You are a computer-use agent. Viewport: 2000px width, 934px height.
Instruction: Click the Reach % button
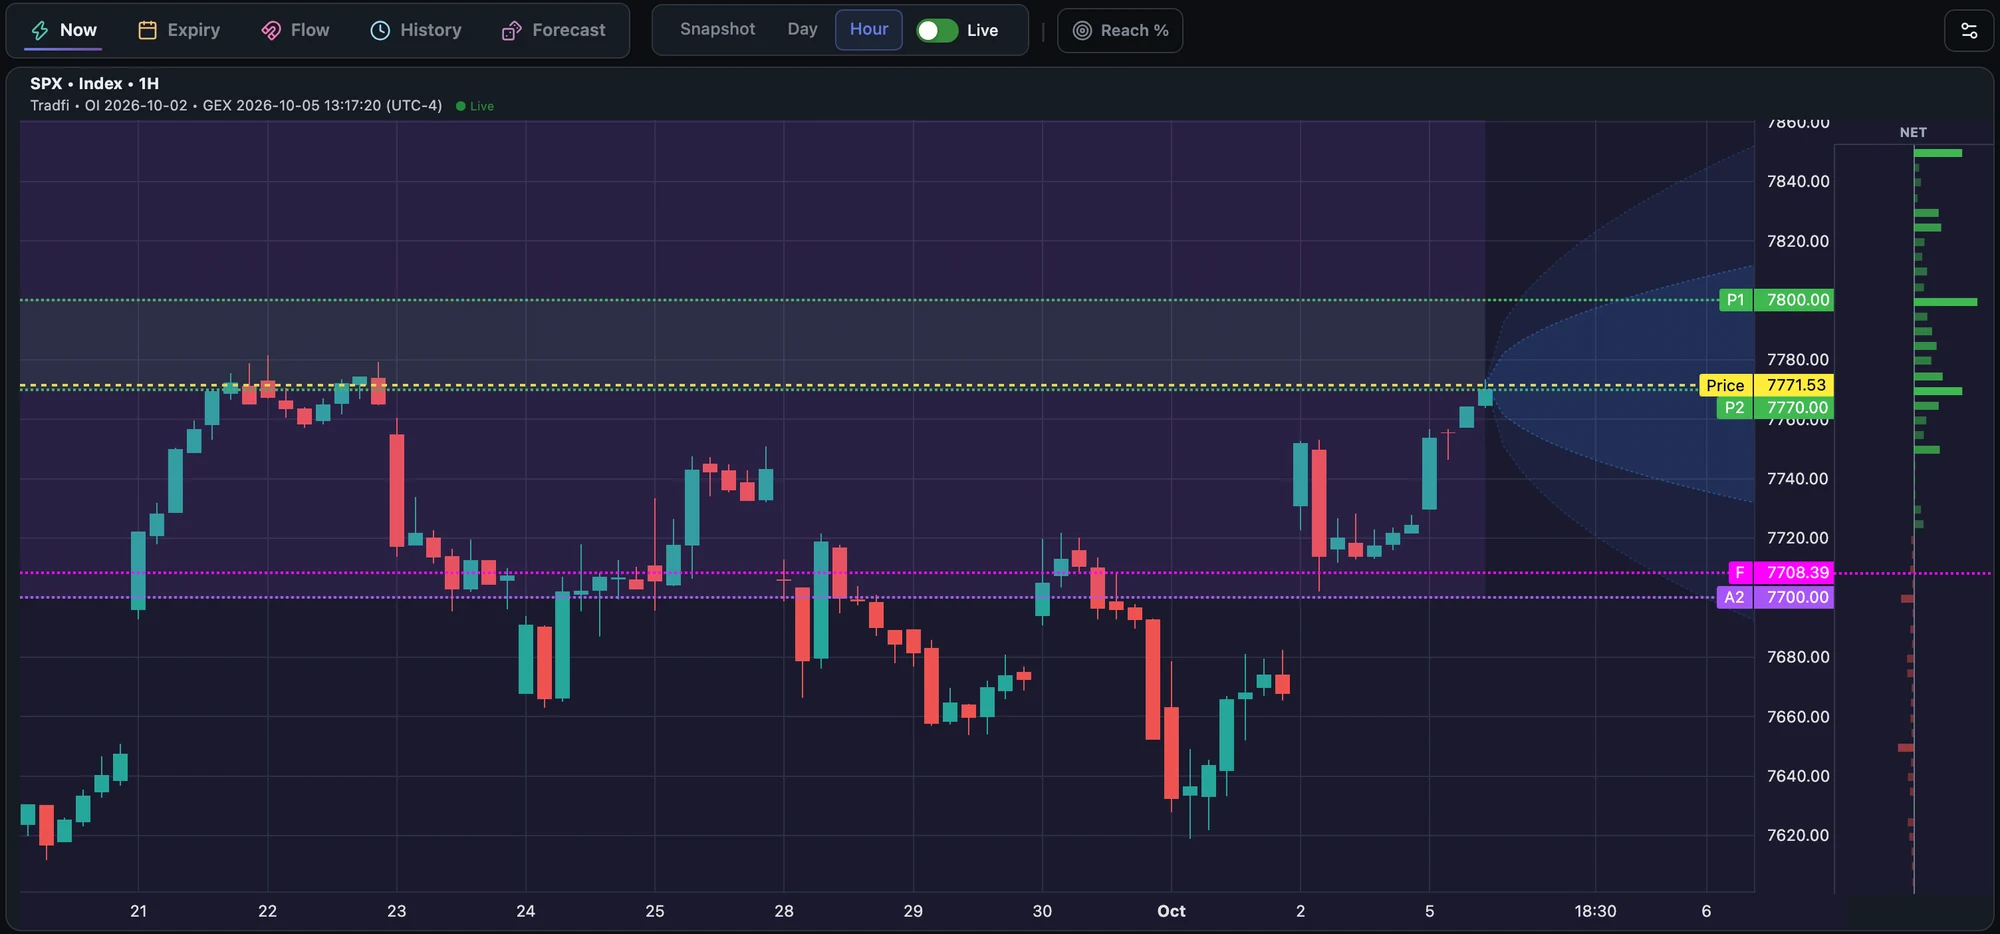coord(1120,30)
